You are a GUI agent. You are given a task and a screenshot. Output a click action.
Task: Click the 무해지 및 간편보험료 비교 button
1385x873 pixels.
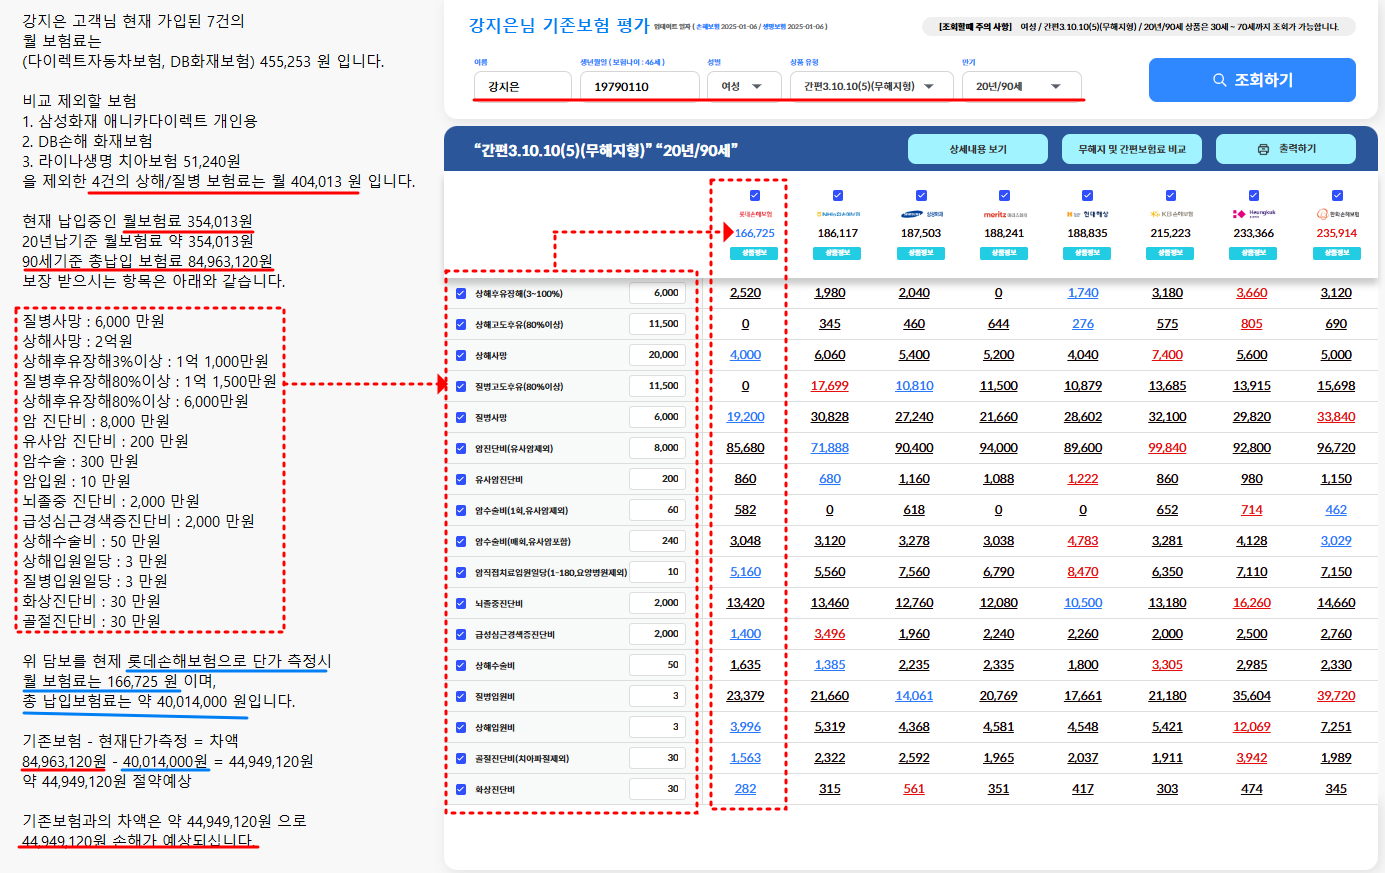1132,149
